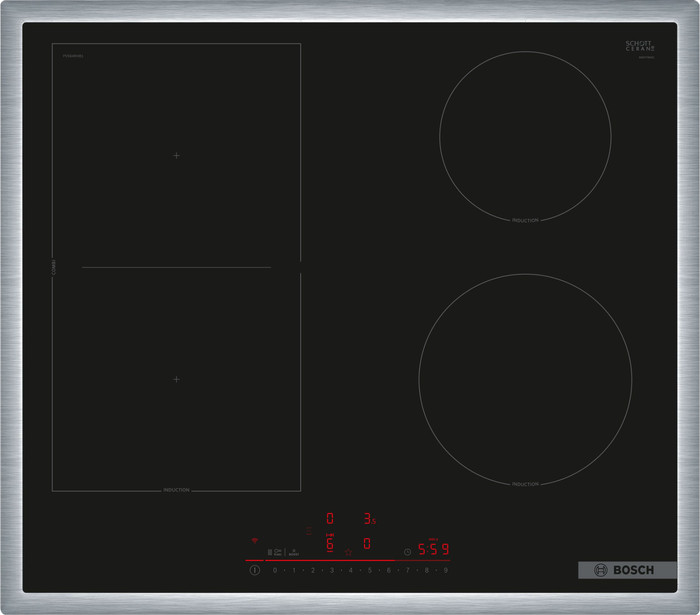Tap the red star favorite symbol
This screenshot has height=615, width=700.
[348, 552]
